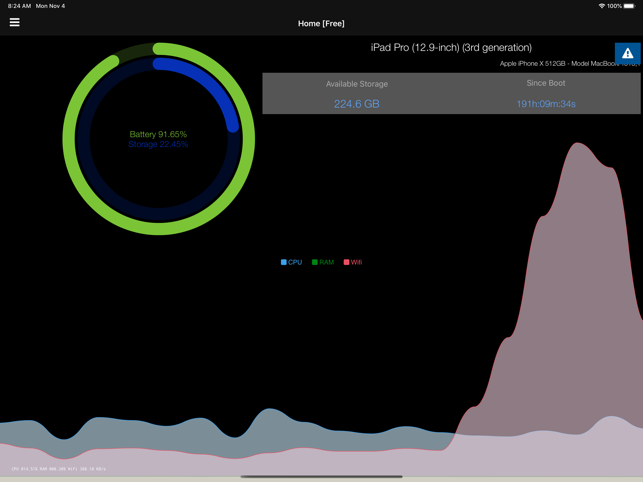The width and height of the screenshot is (643, 482).
Task: Click the 224.6 GB storage value
Action: point(357,103)
